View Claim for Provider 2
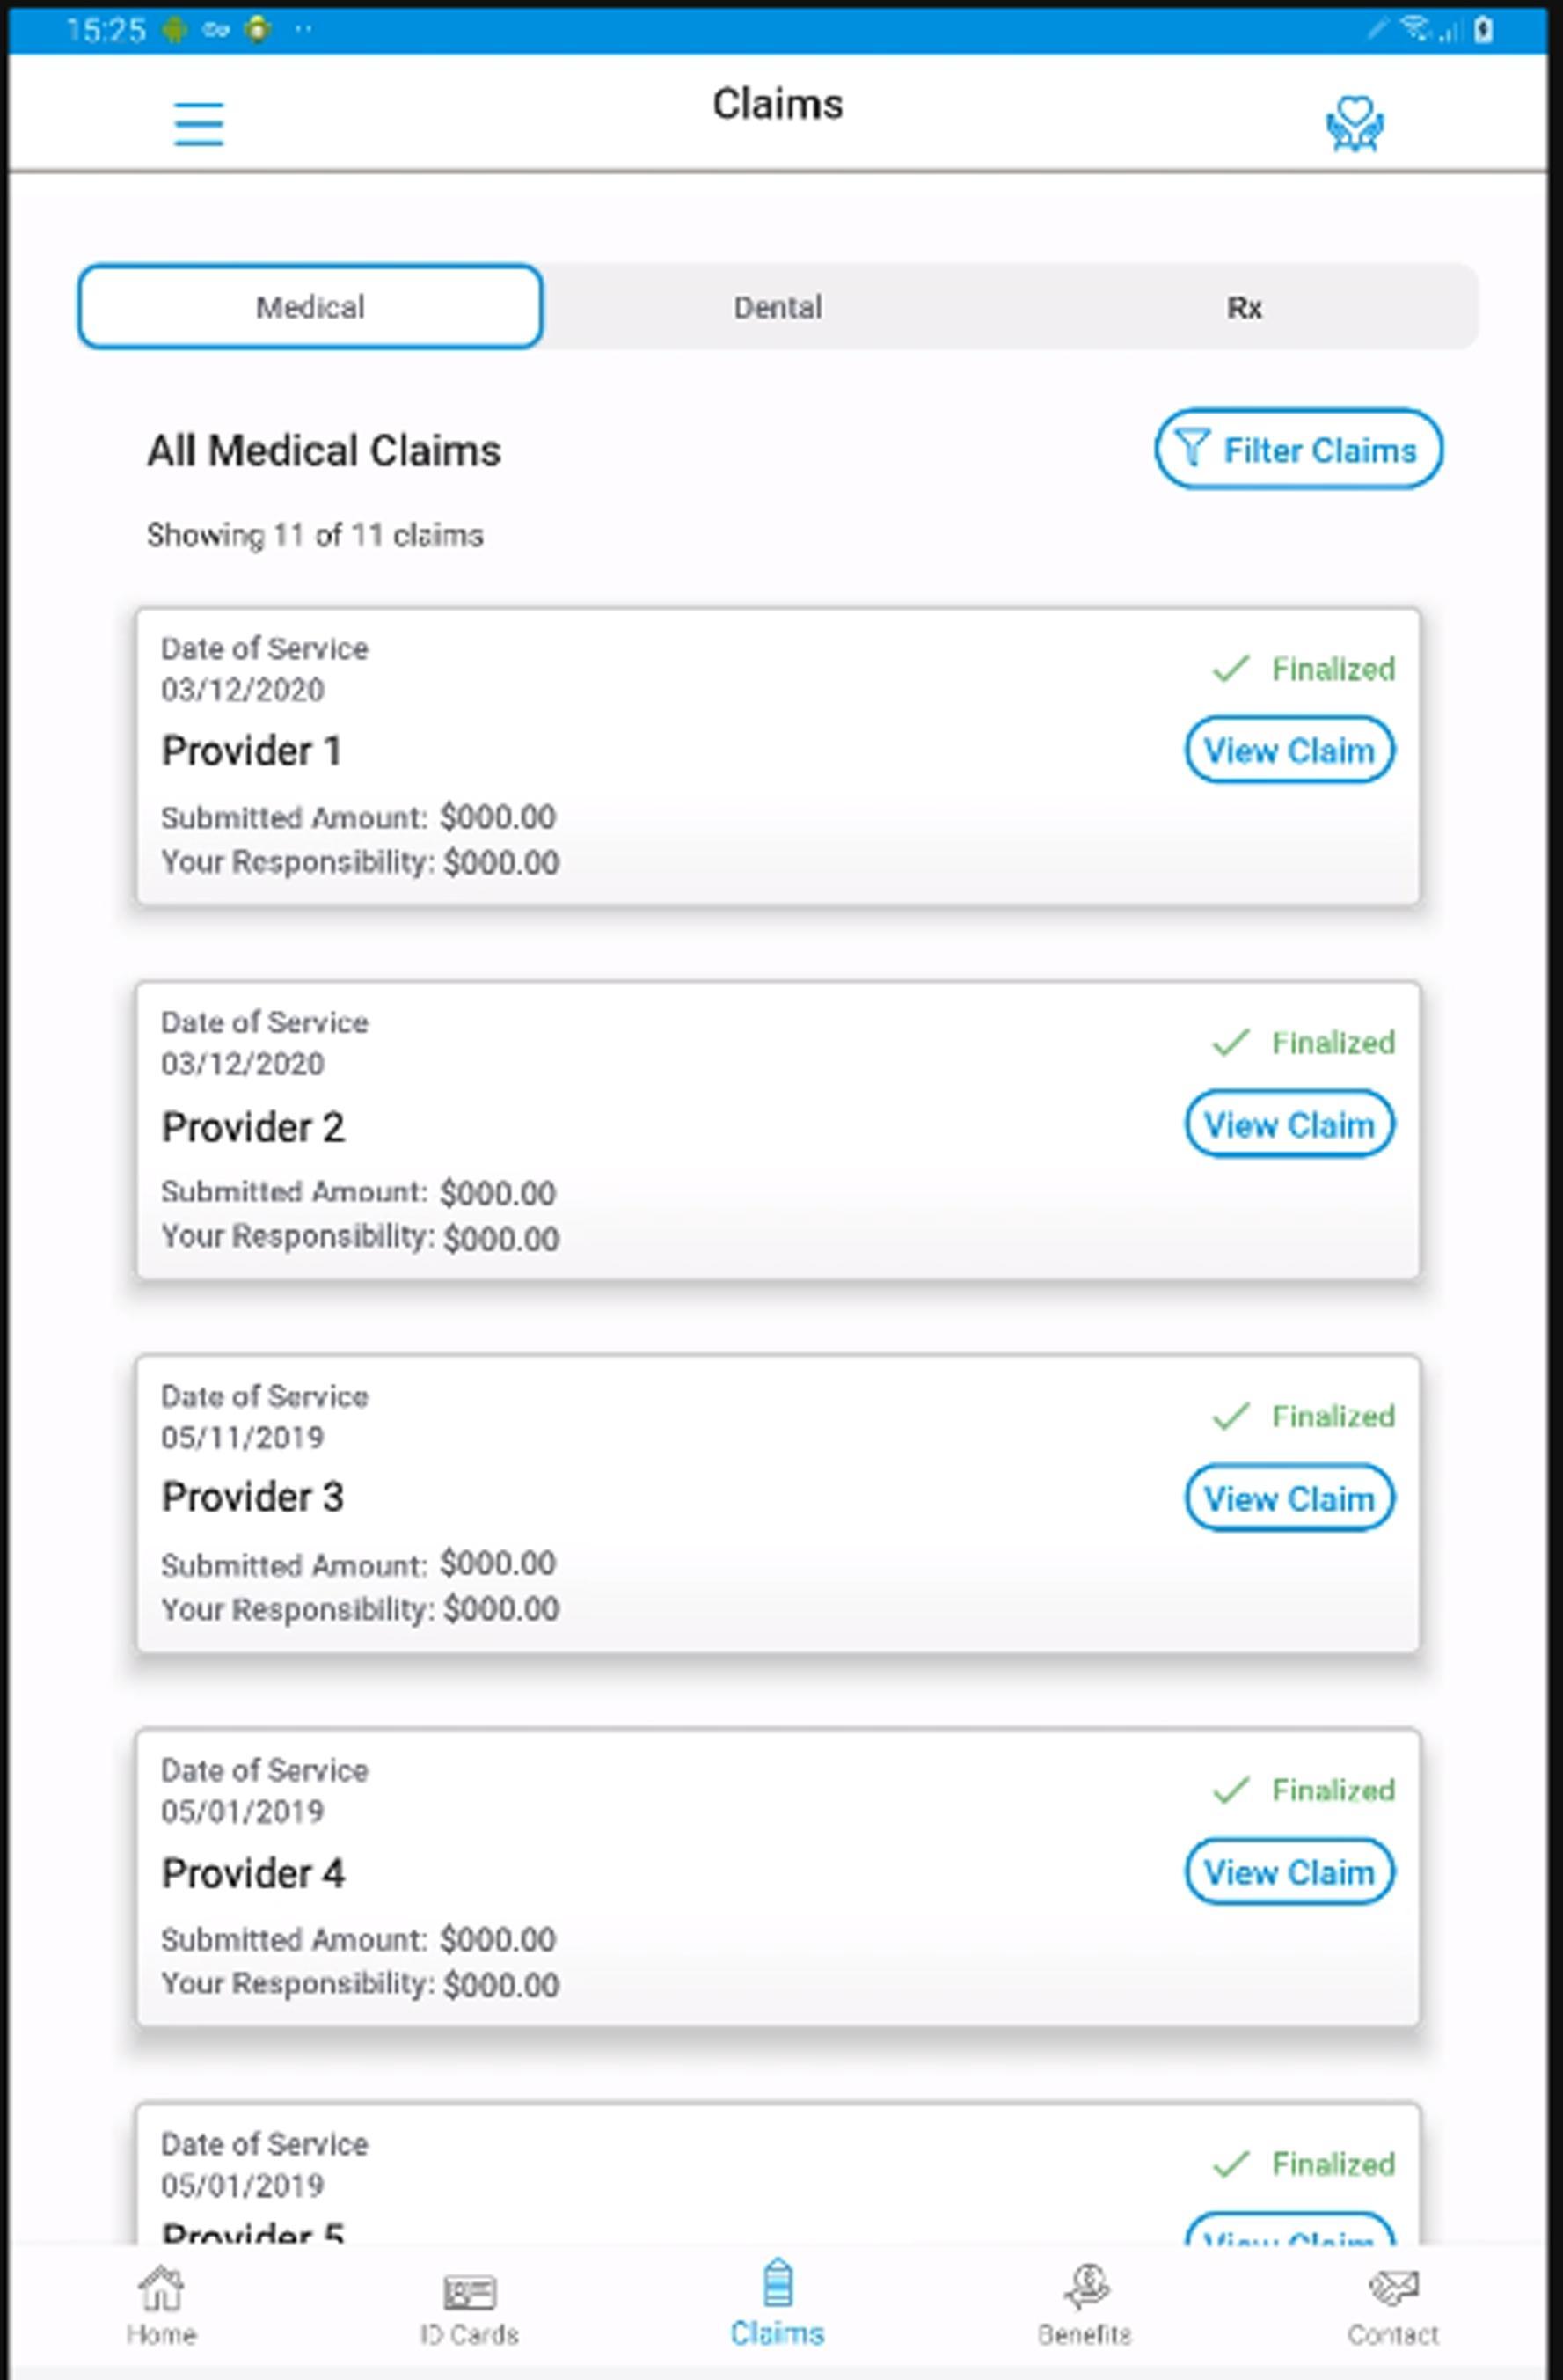This screenshot has height=2380, width=1563. pos(1289,1124)
